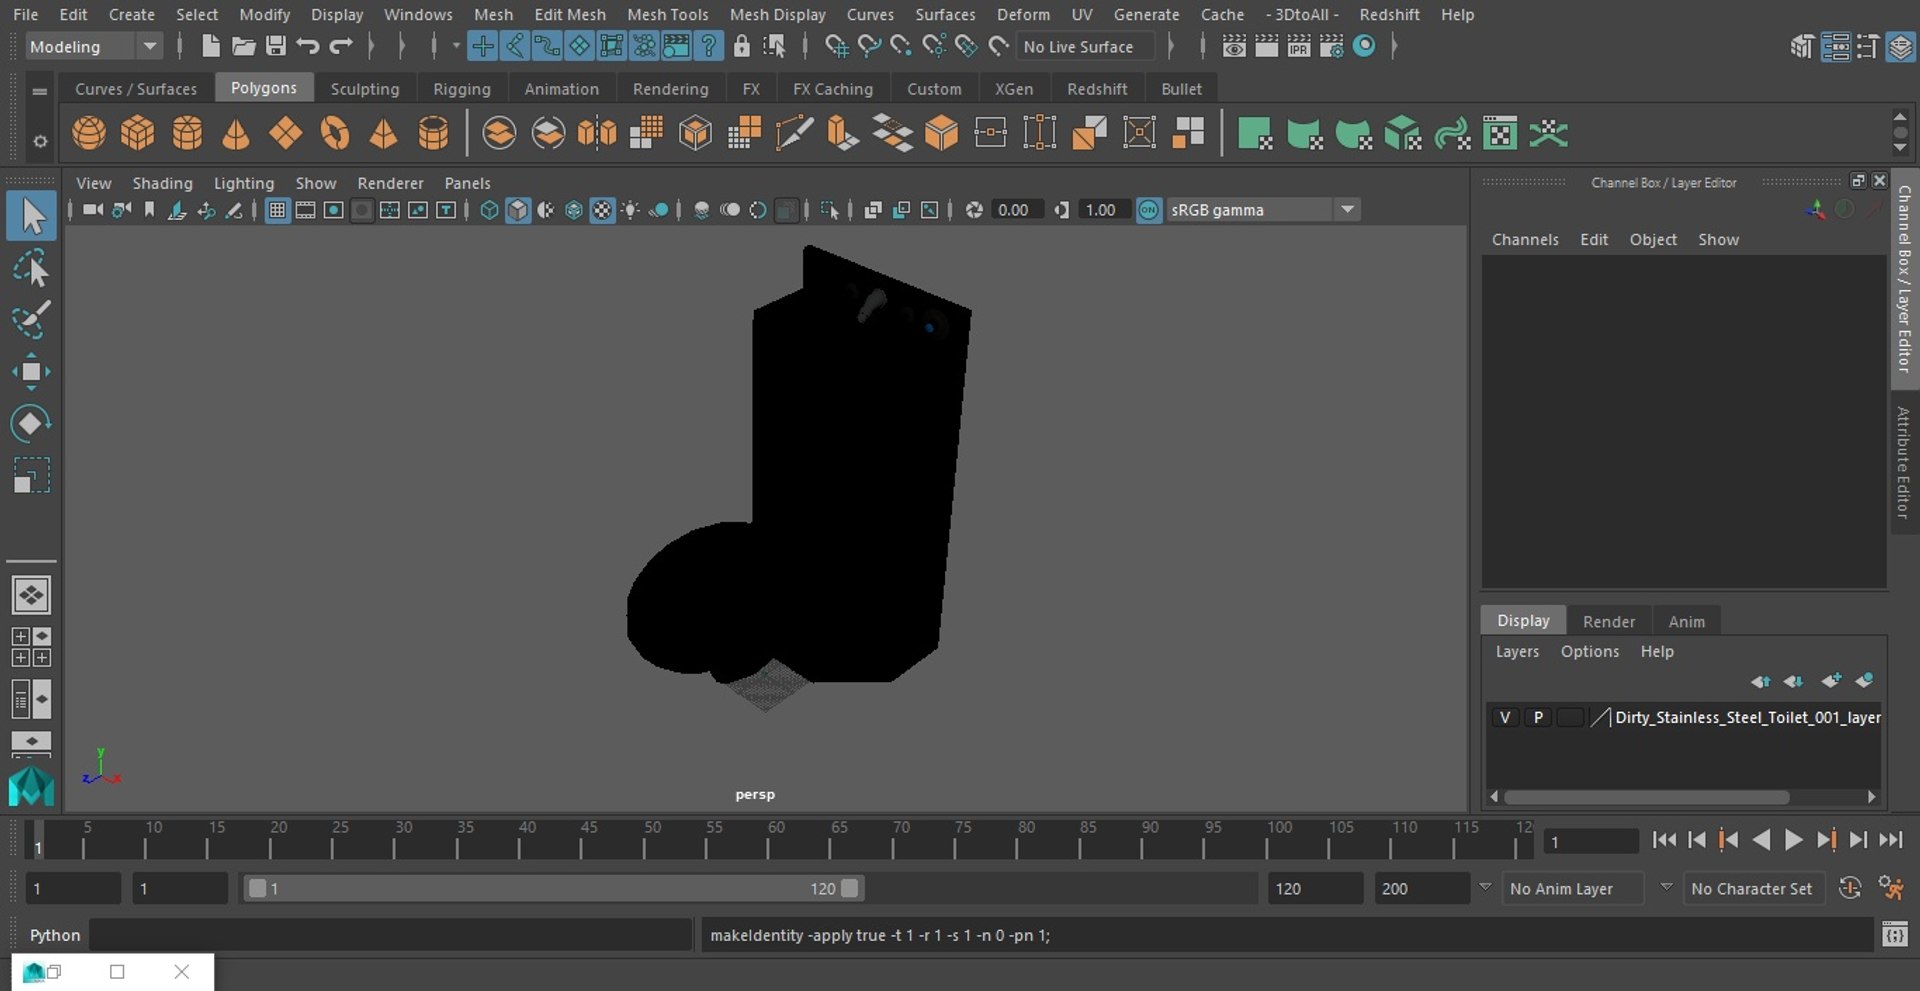Create a polygon pyramid from the shelf
Image resolution: width=1920 pixels, height=991 pixels.
[384, 133]
